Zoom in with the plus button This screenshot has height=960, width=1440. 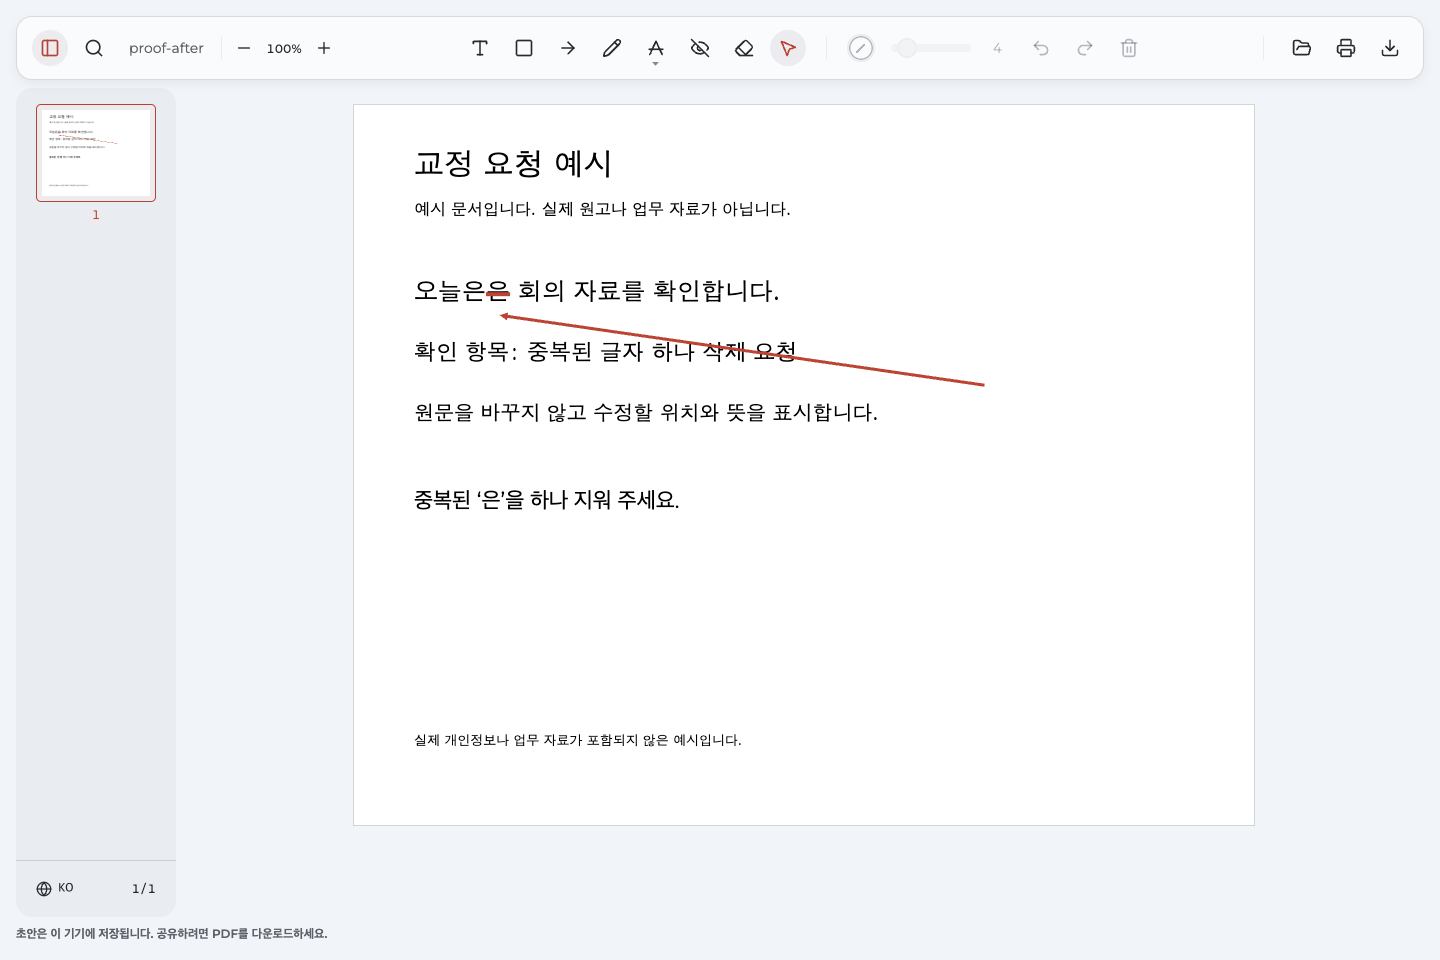click(x=324, y=48)
